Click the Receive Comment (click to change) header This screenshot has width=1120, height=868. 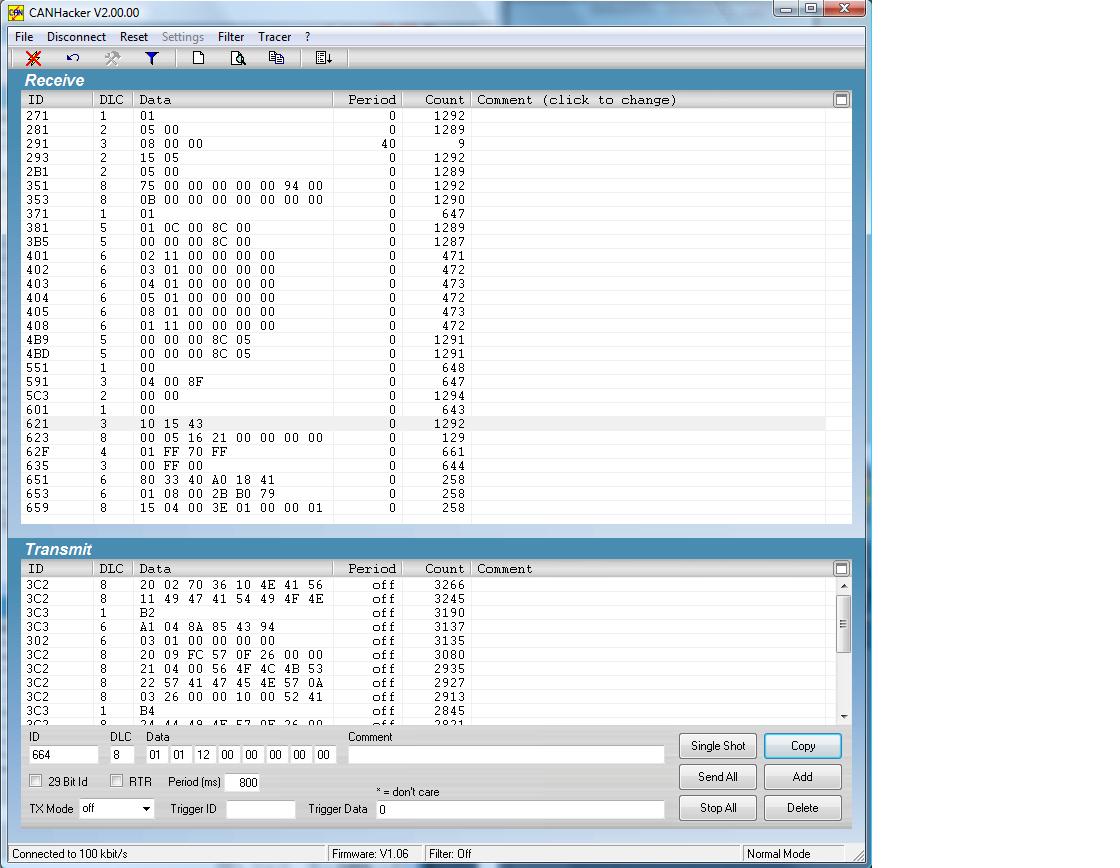click(x=576, y=100)
